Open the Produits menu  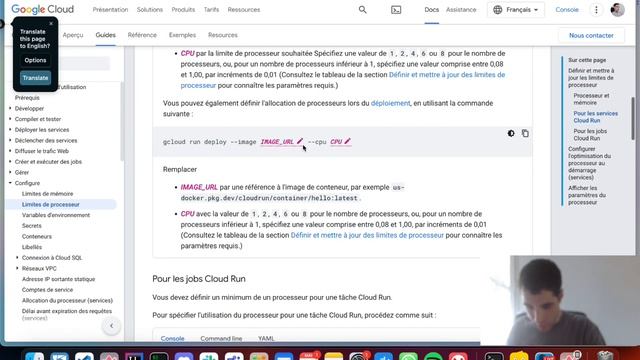tap(183, 10)
